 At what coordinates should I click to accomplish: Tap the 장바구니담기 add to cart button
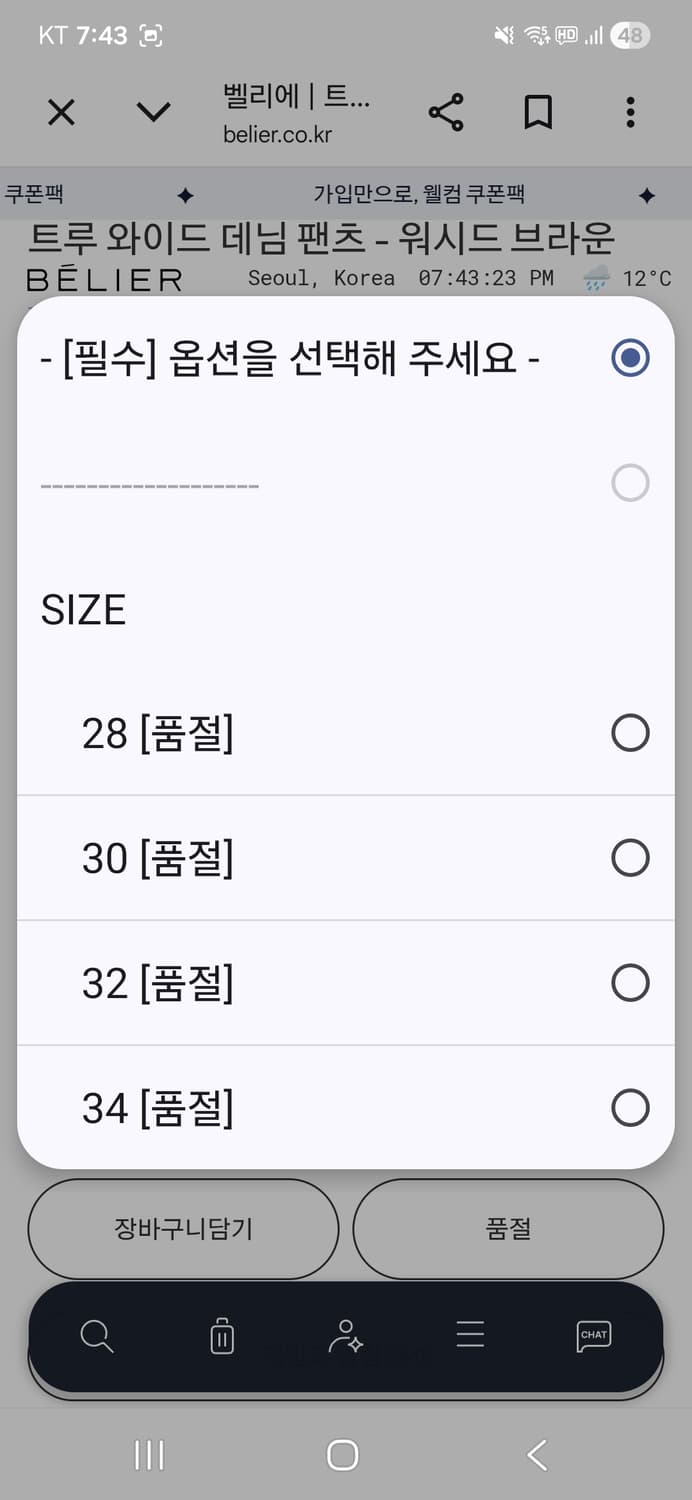(x=183, y=1229)
